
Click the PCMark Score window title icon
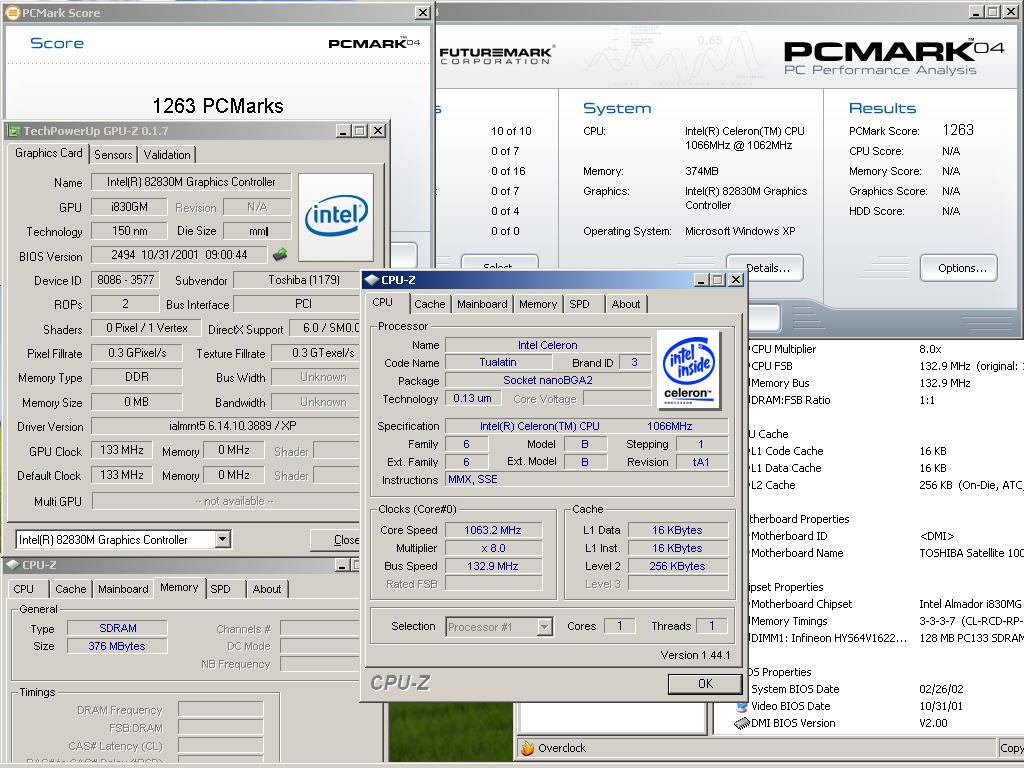12,12
